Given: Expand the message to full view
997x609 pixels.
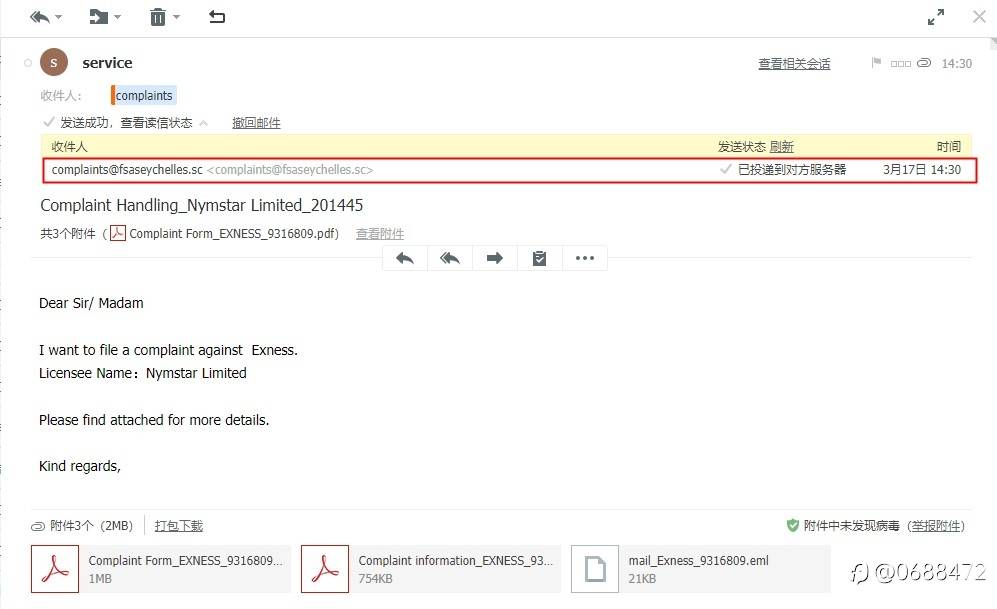Looking at the screenshot, I should (x=935, y=17).
